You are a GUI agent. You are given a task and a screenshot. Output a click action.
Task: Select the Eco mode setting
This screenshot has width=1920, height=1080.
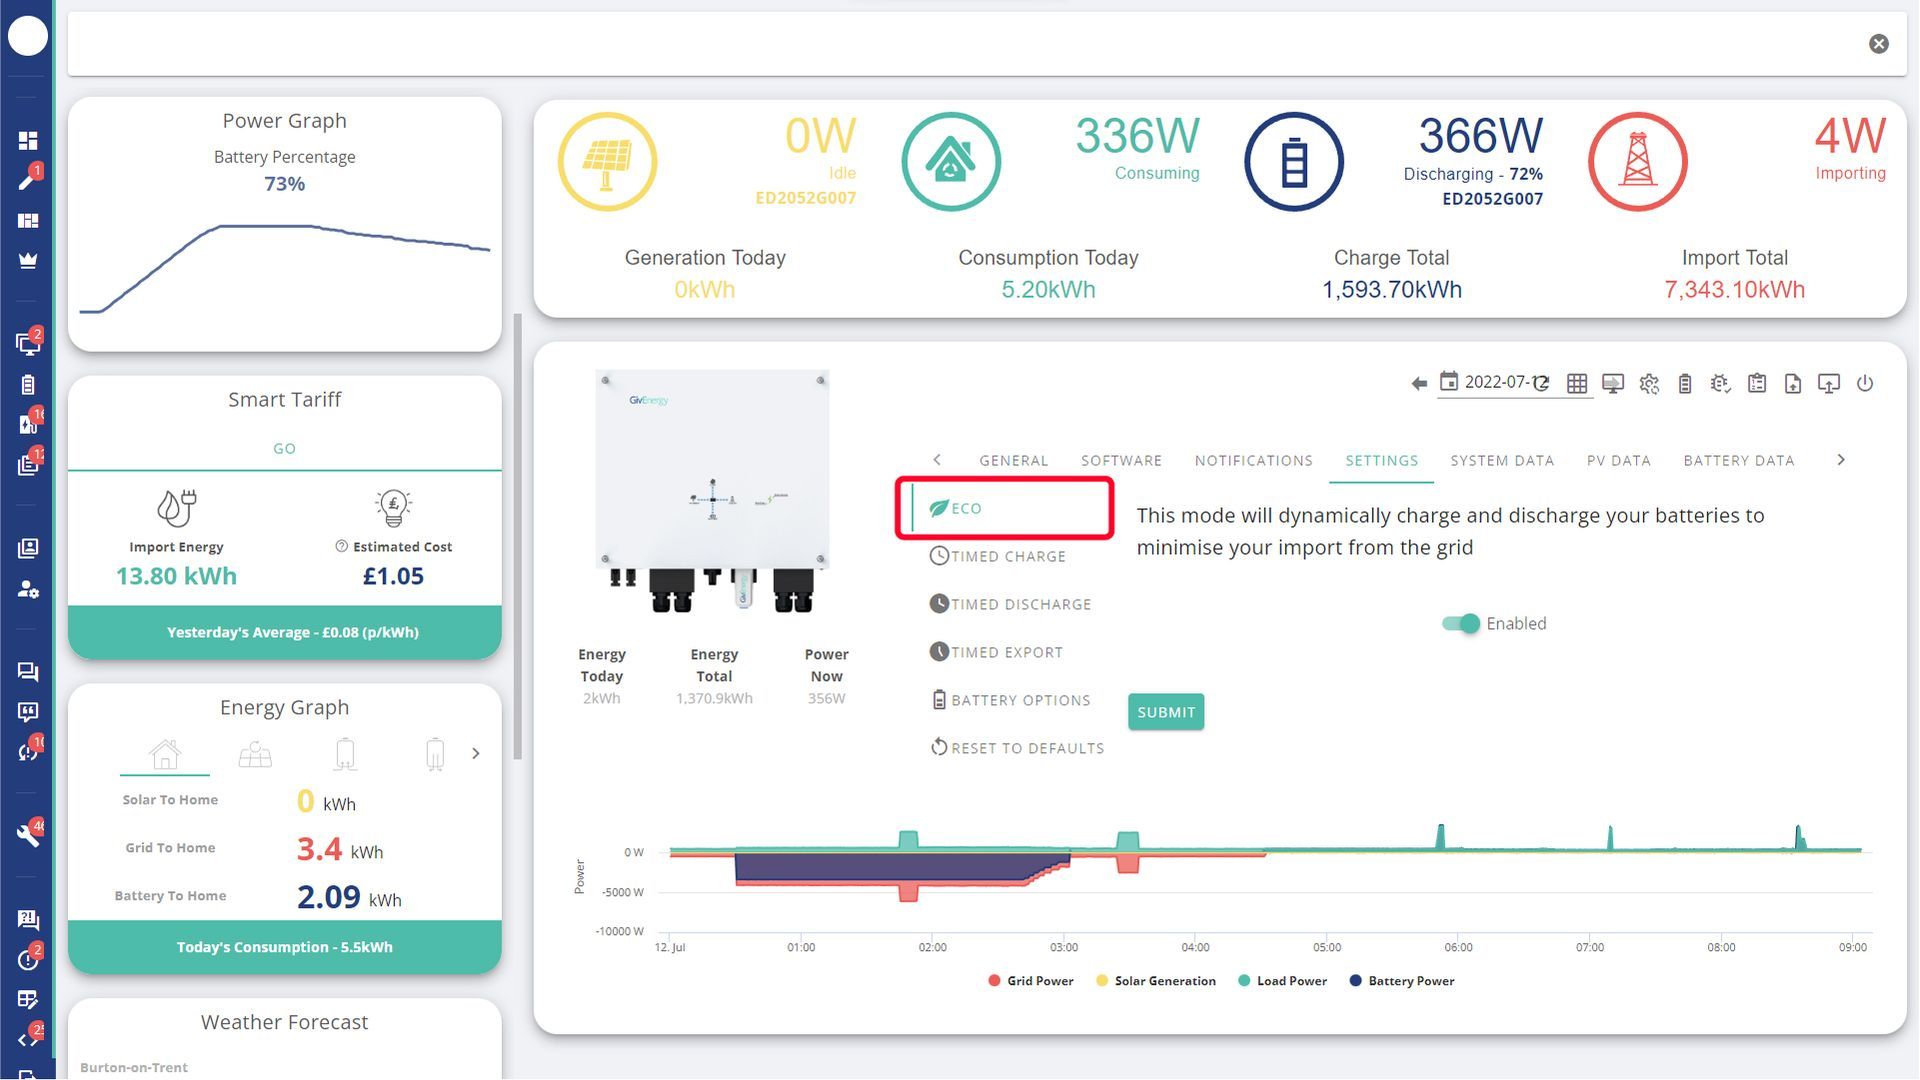coord(1005,508)
